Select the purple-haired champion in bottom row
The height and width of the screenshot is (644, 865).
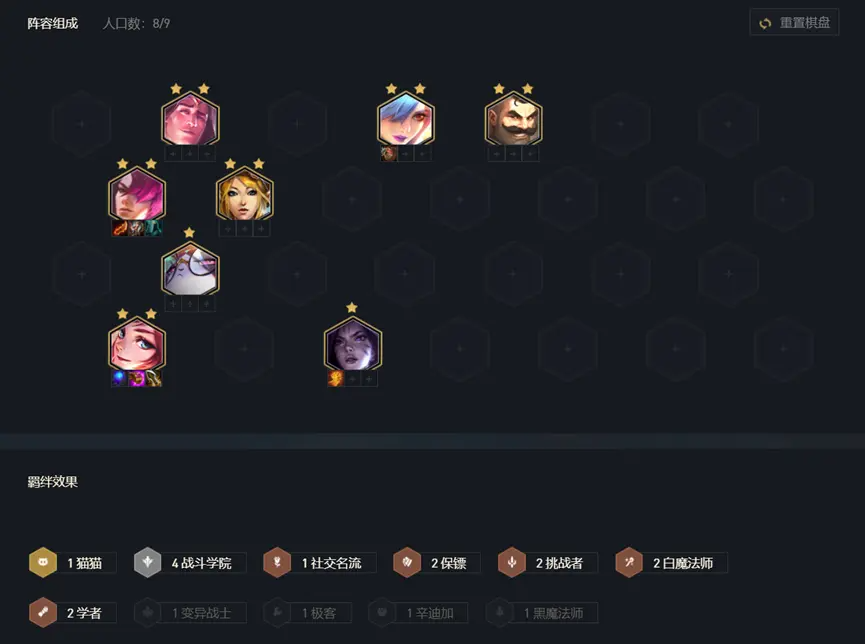point(353,345)
